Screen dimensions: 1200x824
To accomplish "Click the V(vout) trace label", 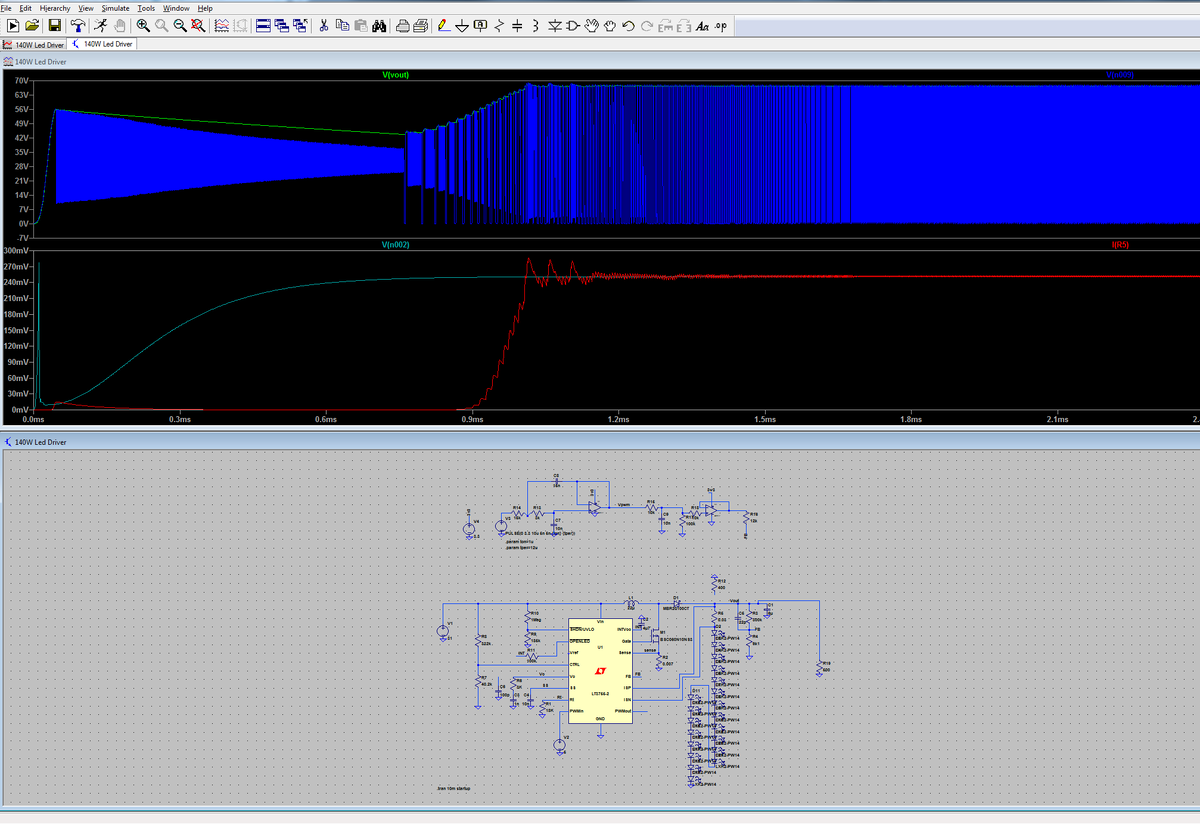I will (396, 75).
